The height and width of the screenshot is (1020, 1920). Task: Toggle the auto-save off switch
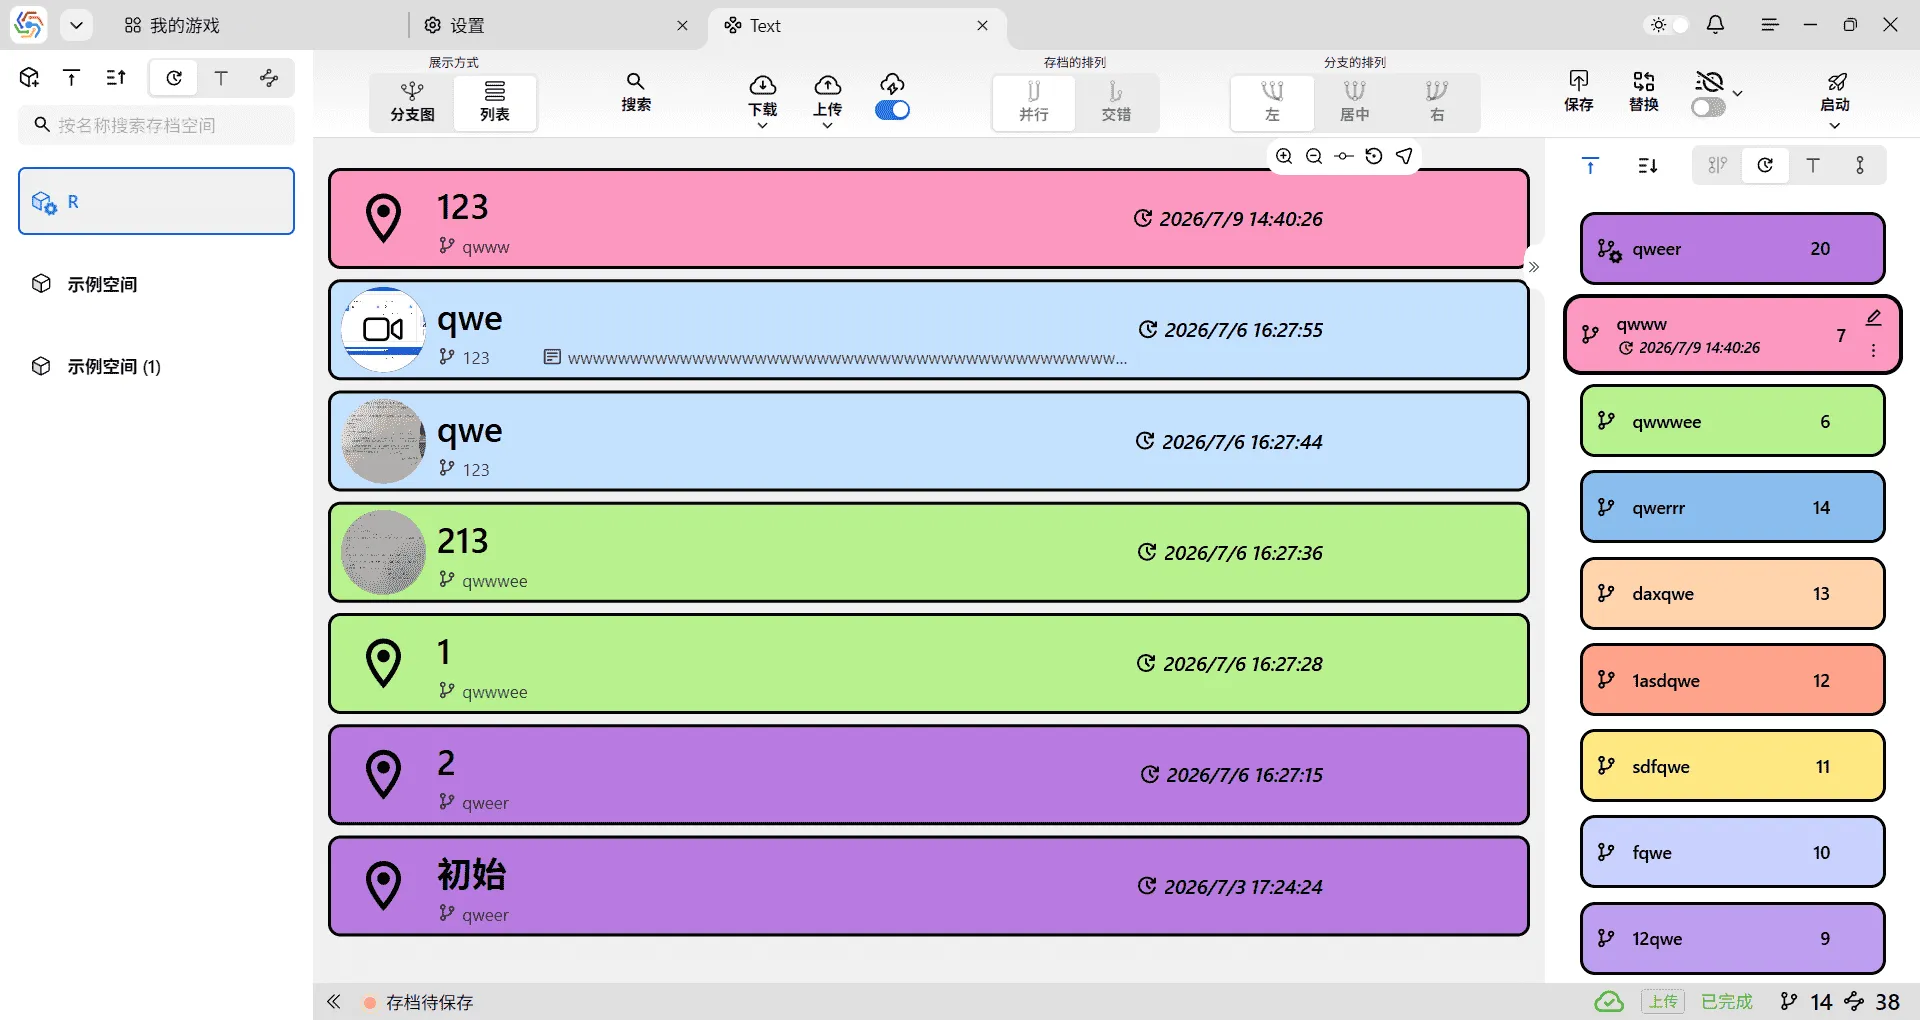tap(1708, 107)
